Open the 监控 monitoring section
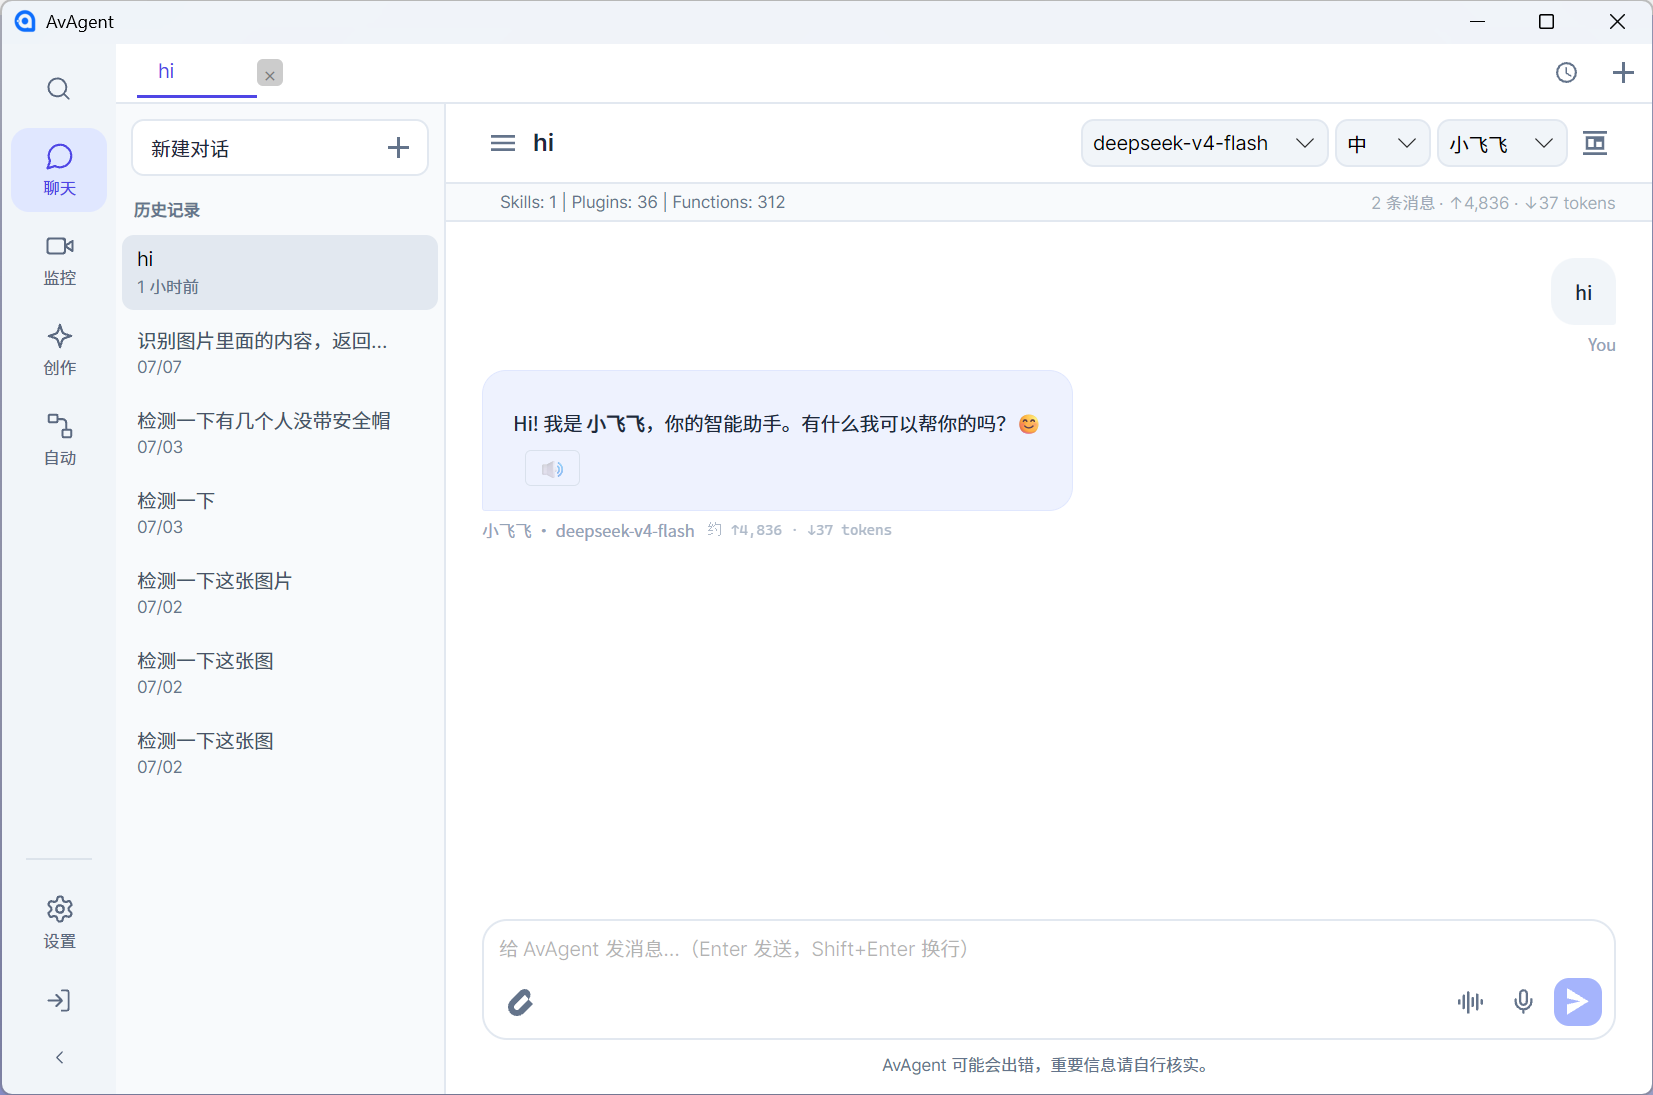Image resolution: width=1653 pixels, height=1095 pixels. click(x=59, y=260)
